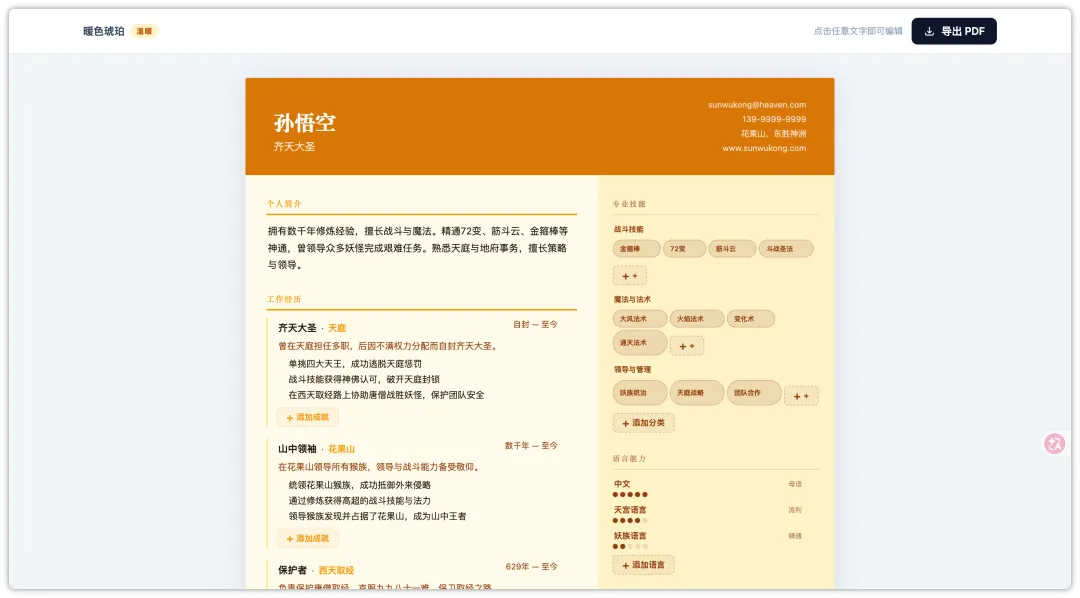Screen dimensions: 1080x598
Task: Edit the address 花果山，东胜神洲
Action: [773, 134]
